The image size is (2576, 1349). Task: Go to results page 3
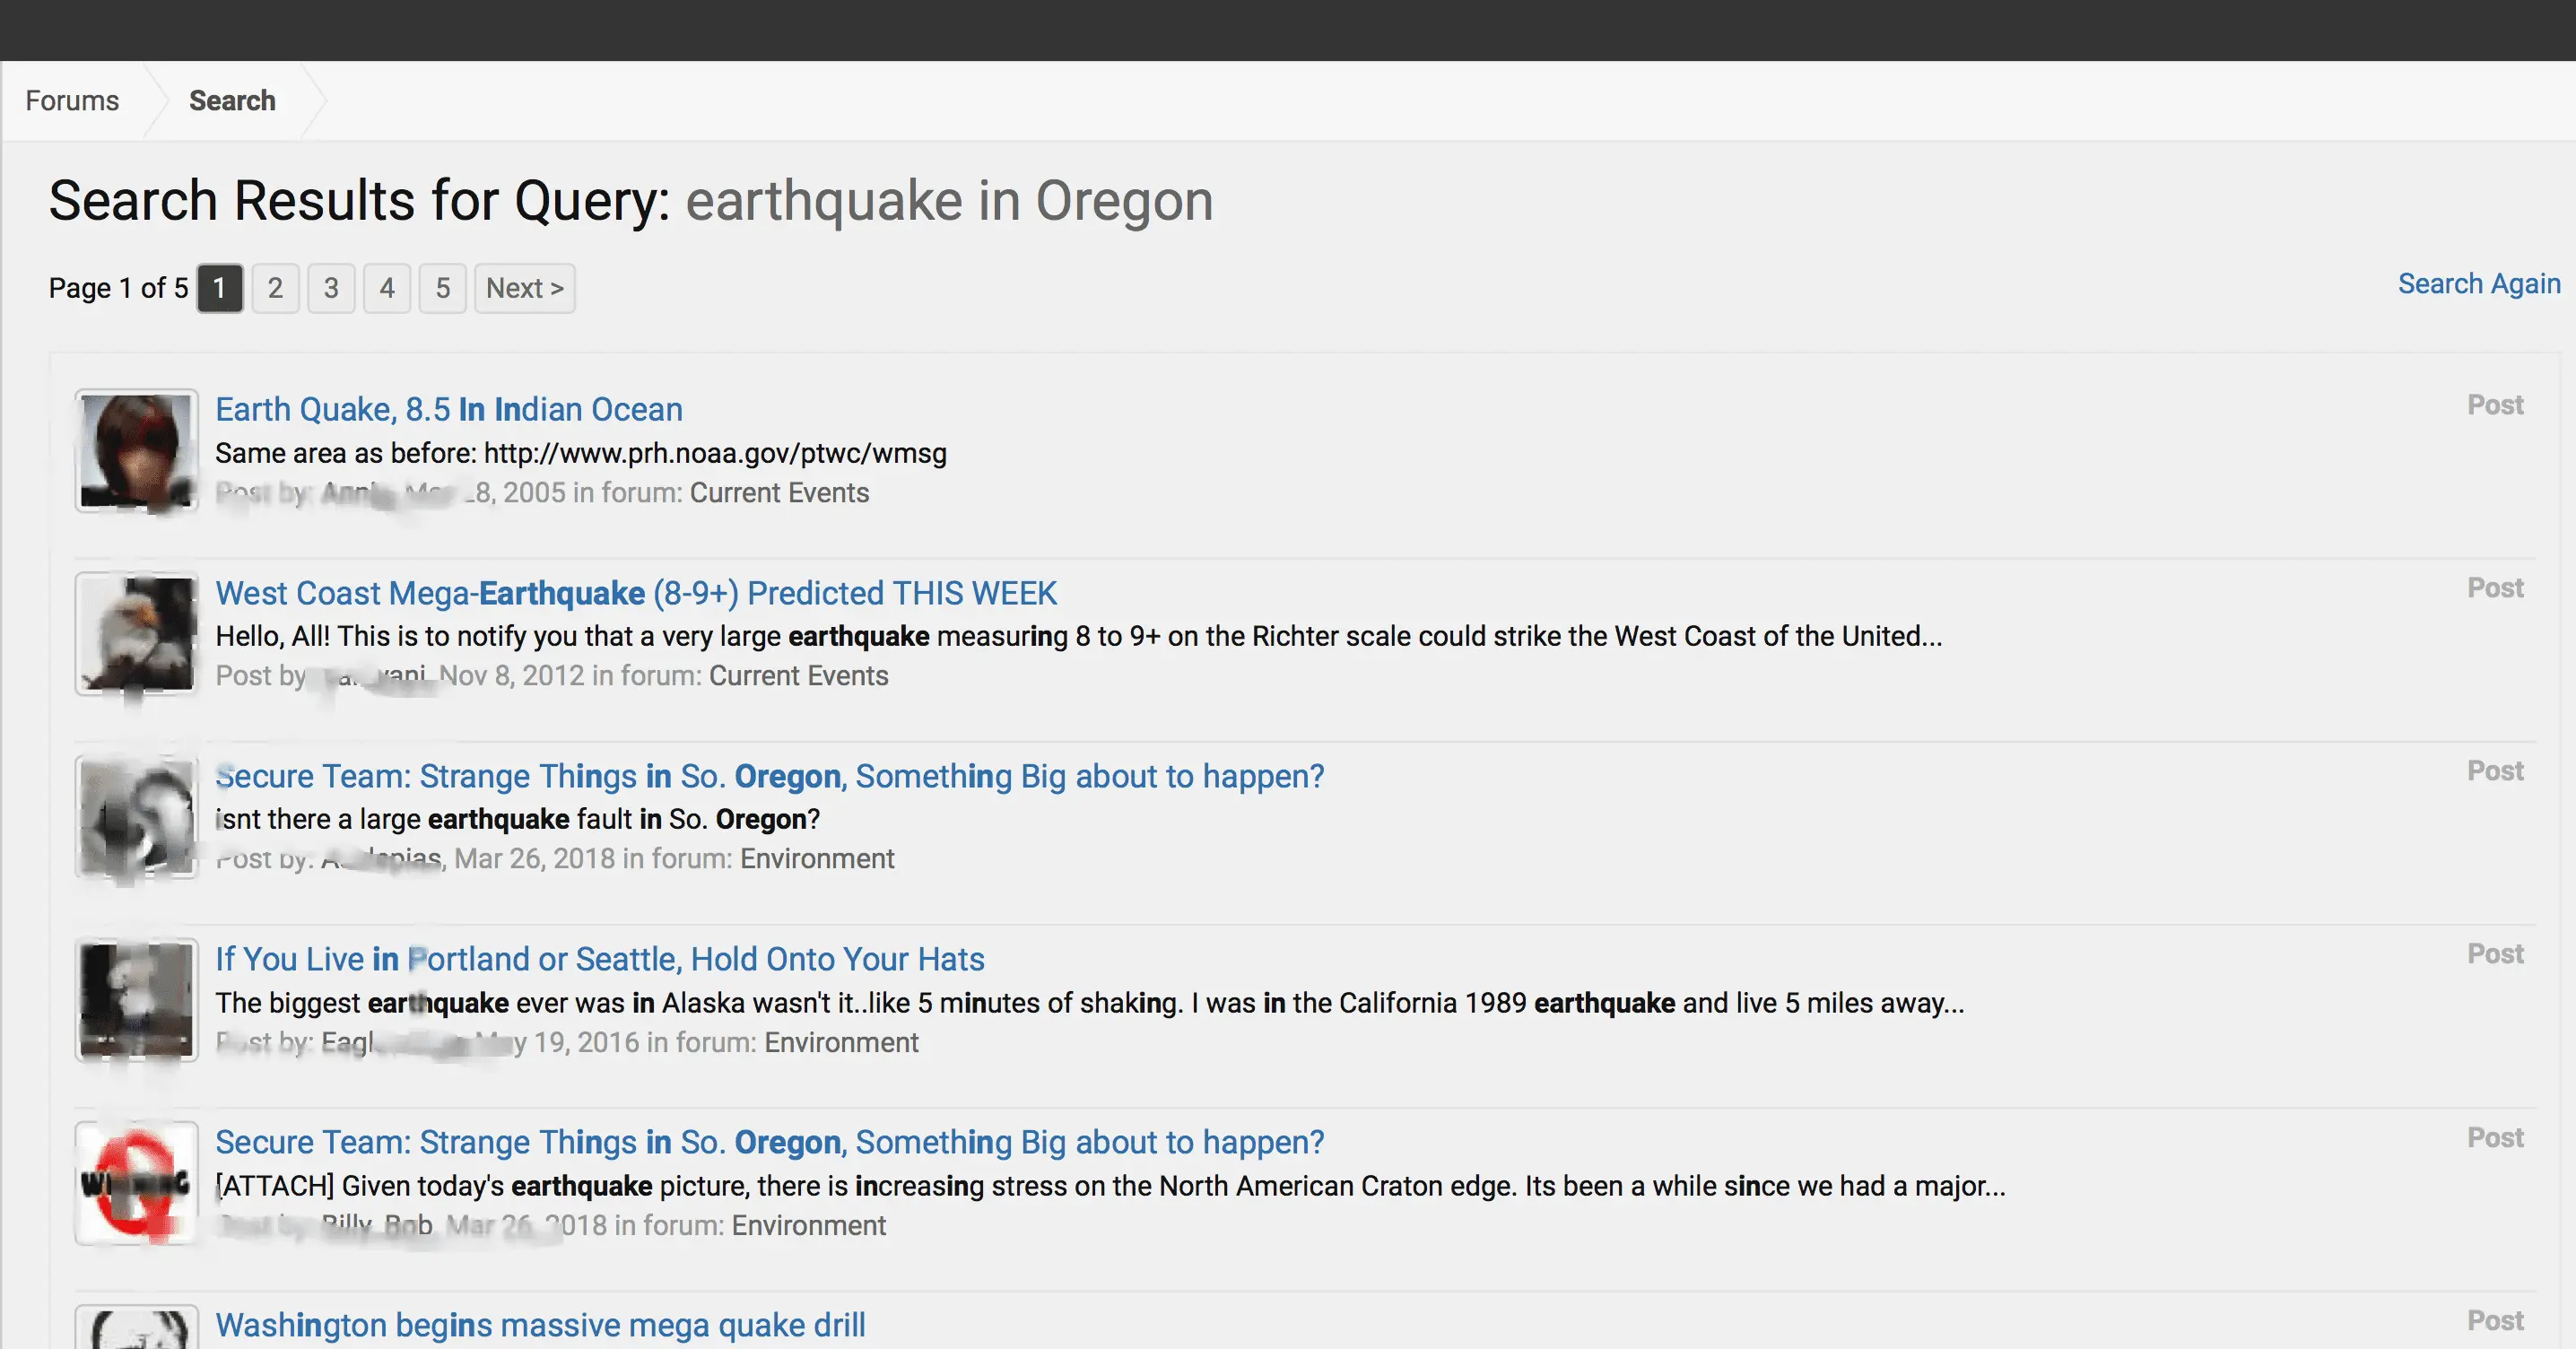tap(331, 288)
